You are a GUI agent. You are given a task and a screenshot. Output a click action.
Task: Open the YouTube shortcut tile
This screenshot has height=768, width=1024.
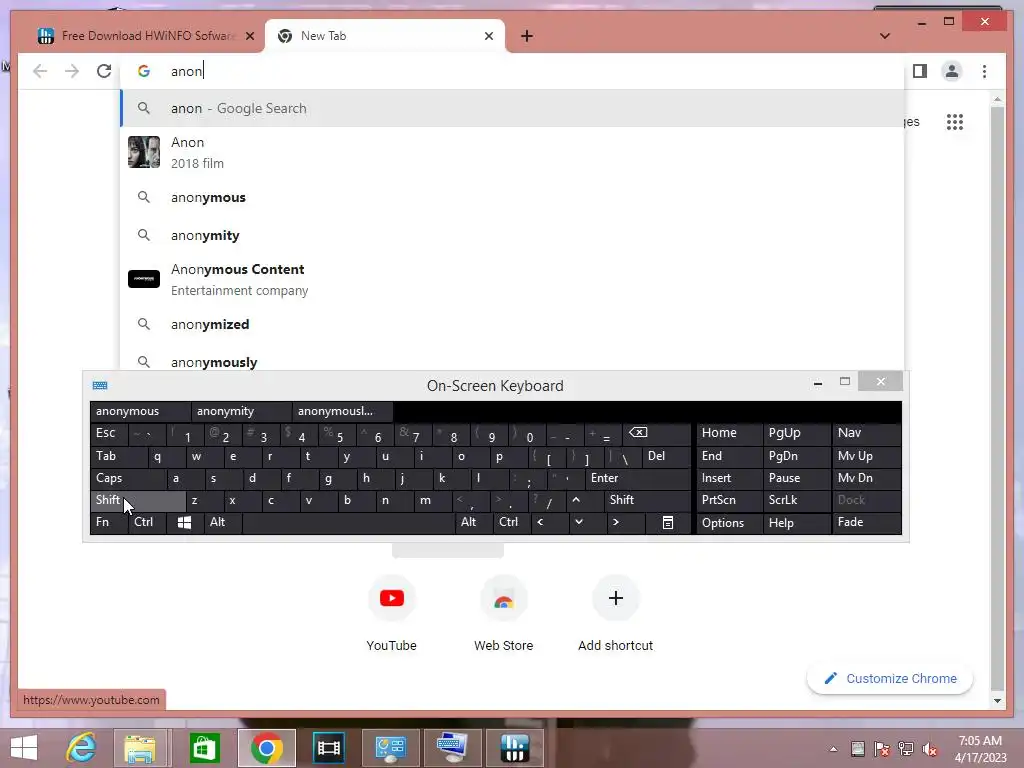click(391, 614)
